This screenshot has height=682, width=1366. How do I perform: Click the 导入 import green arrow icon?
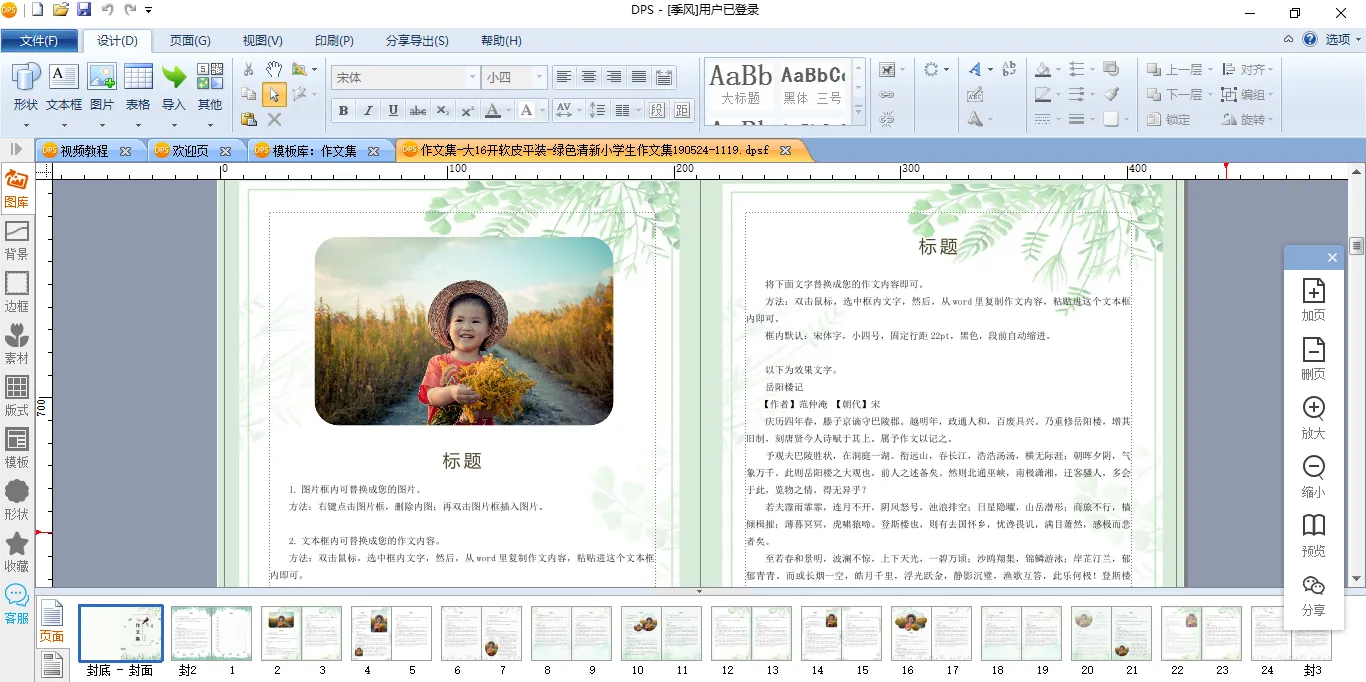click(x=174, y=87)
